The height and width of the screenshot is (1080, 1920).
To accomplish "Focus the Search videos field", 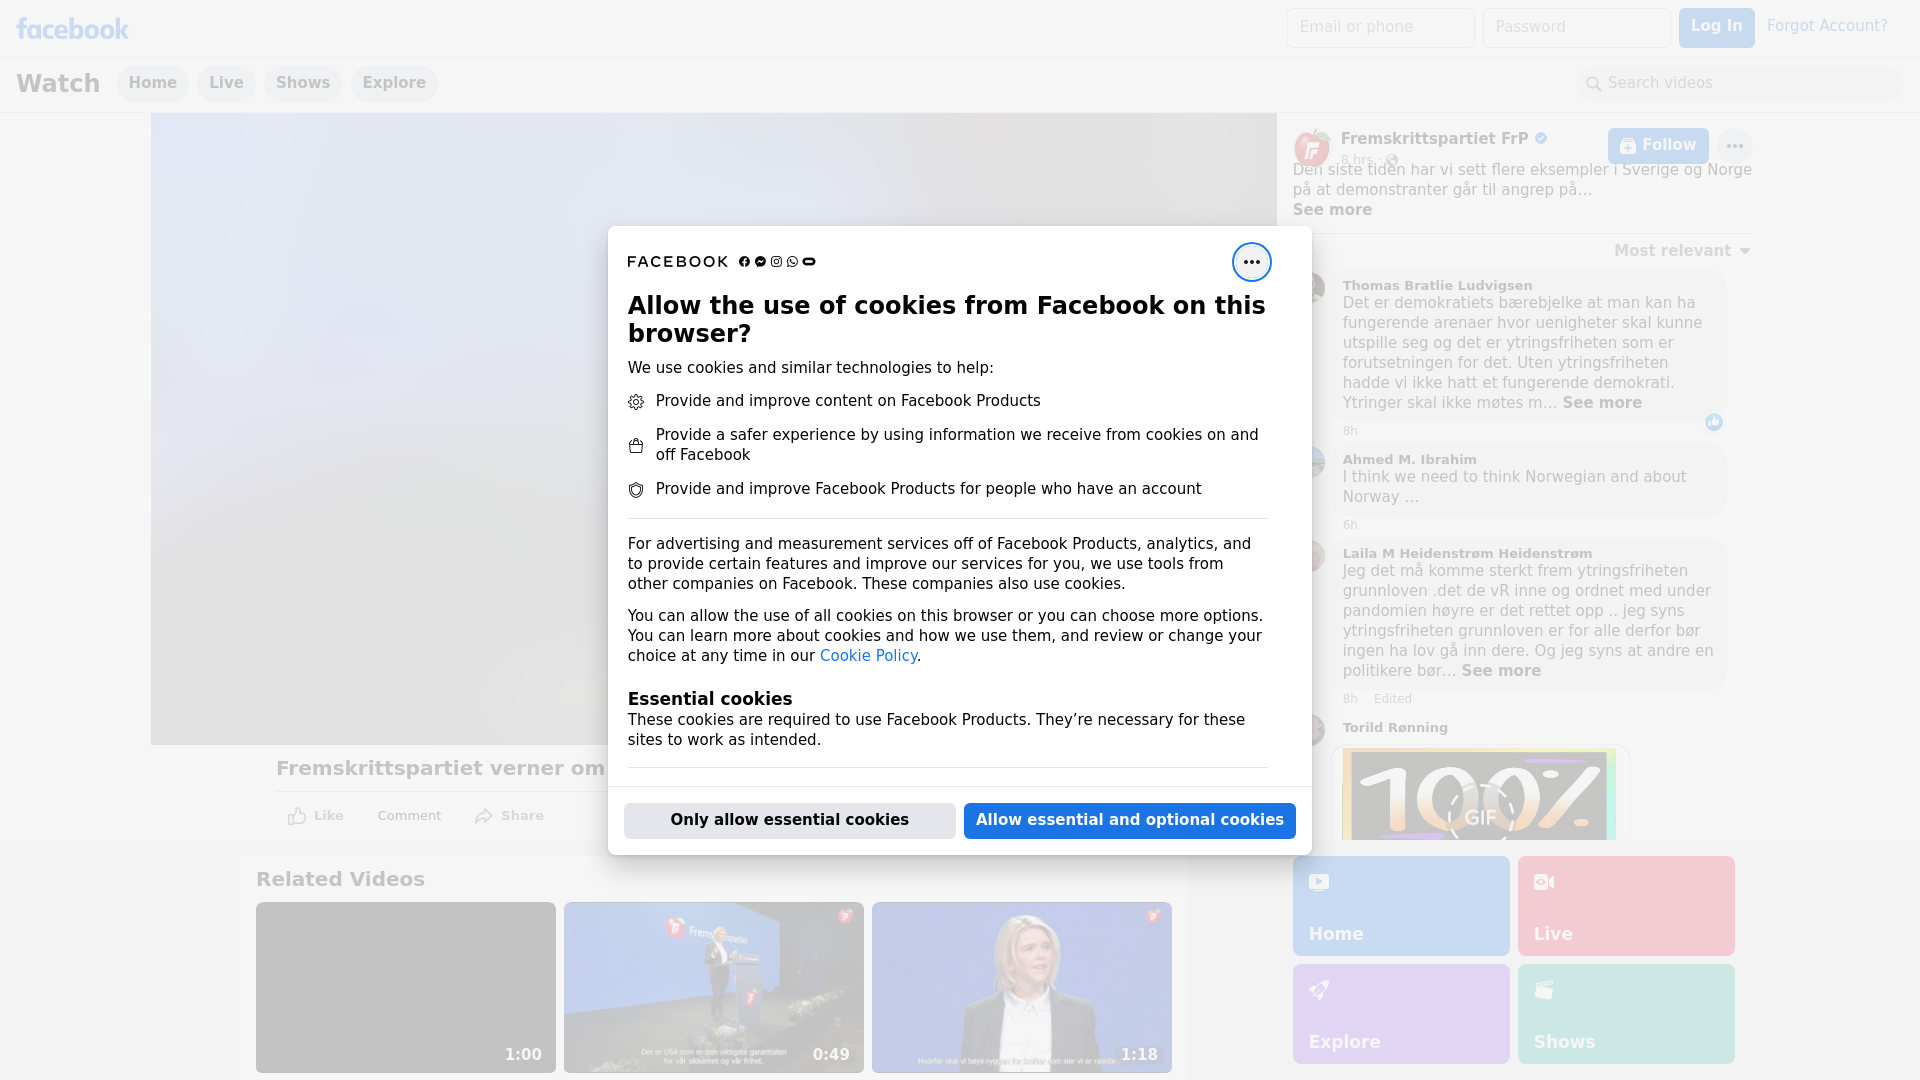I will (1740, 84).
